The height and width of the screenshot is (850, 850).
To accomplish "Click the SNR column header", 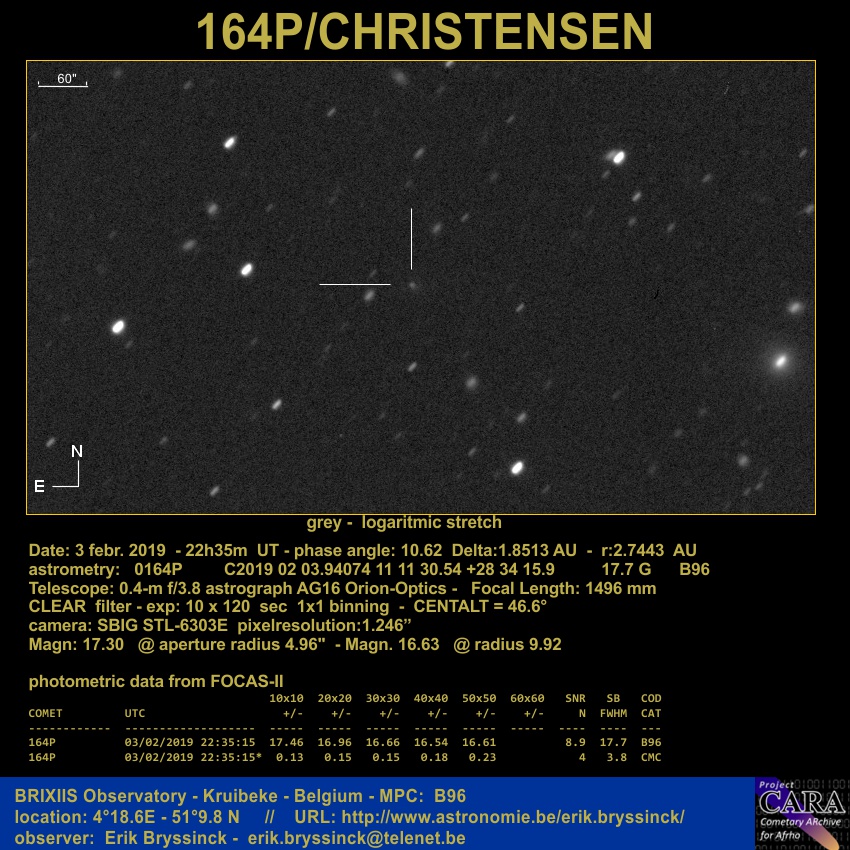I will tap(575, 698).
